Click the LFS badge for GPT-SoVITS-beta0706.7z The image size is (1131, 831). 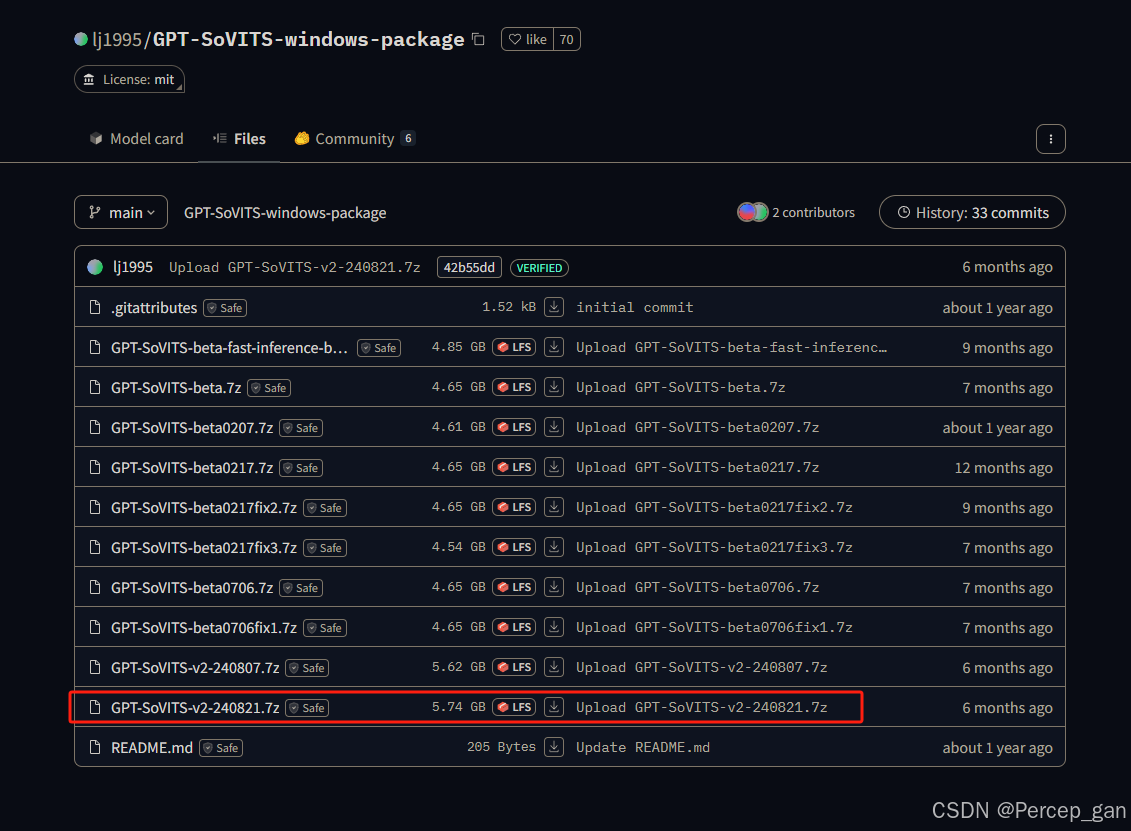[x=514, y=587]
